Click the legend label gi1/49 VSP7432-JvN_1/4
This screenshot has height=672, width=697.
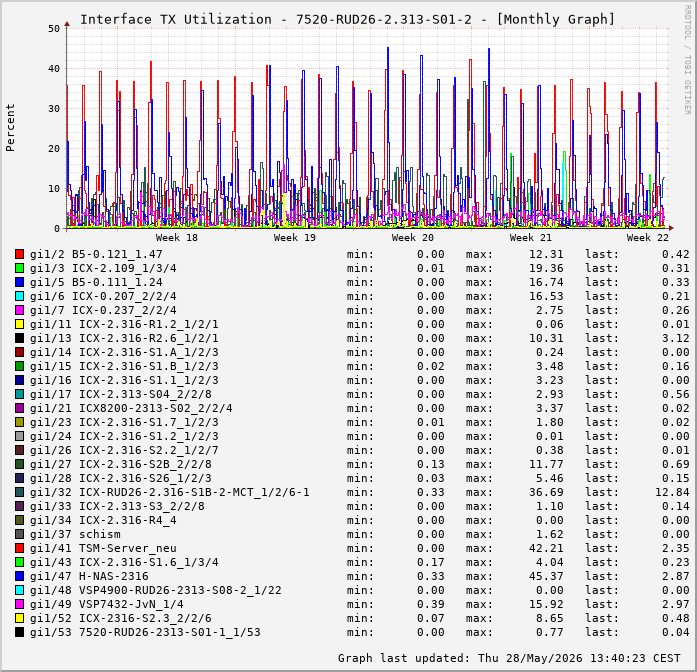[x=107, y=604]
